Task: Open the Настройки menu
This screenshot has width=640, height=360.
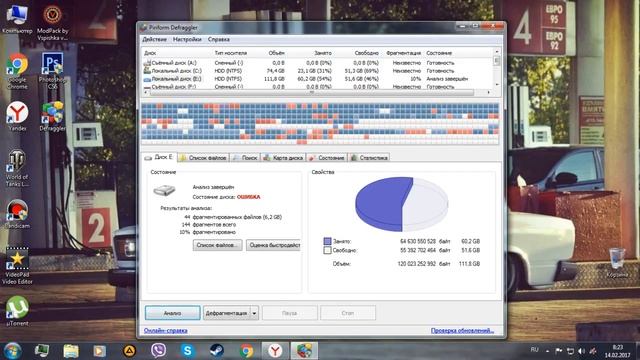Action: click(x=187, y=40)
